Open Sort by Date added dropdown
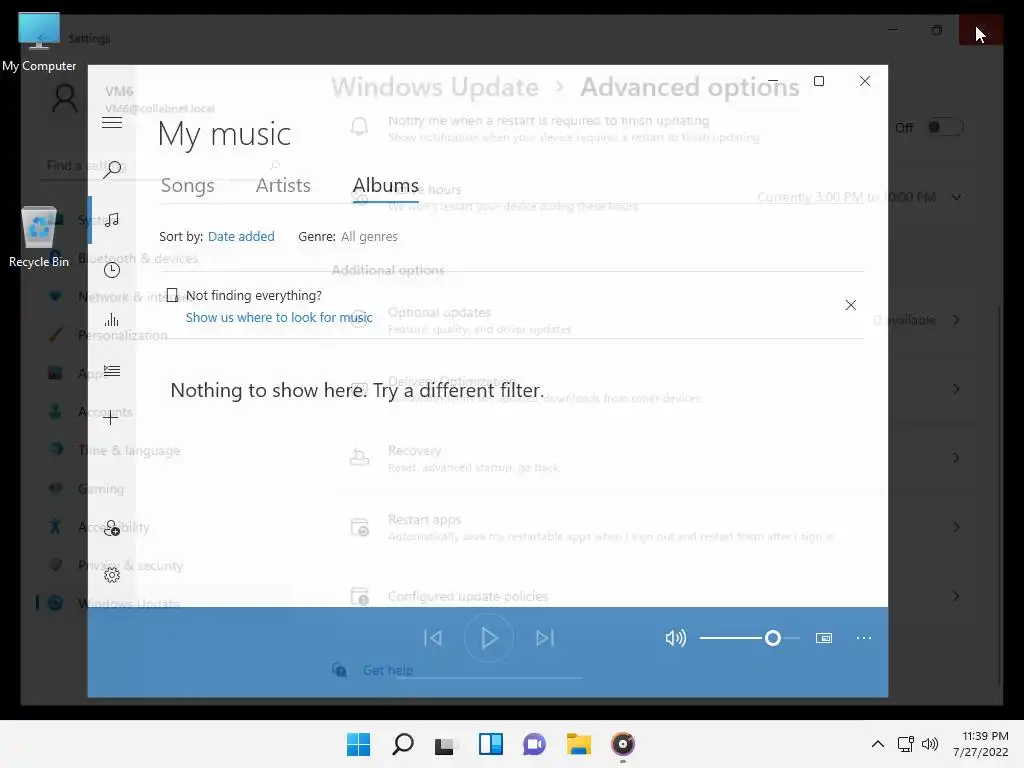This screenshot has width=1024, height=768. [241, 236]
